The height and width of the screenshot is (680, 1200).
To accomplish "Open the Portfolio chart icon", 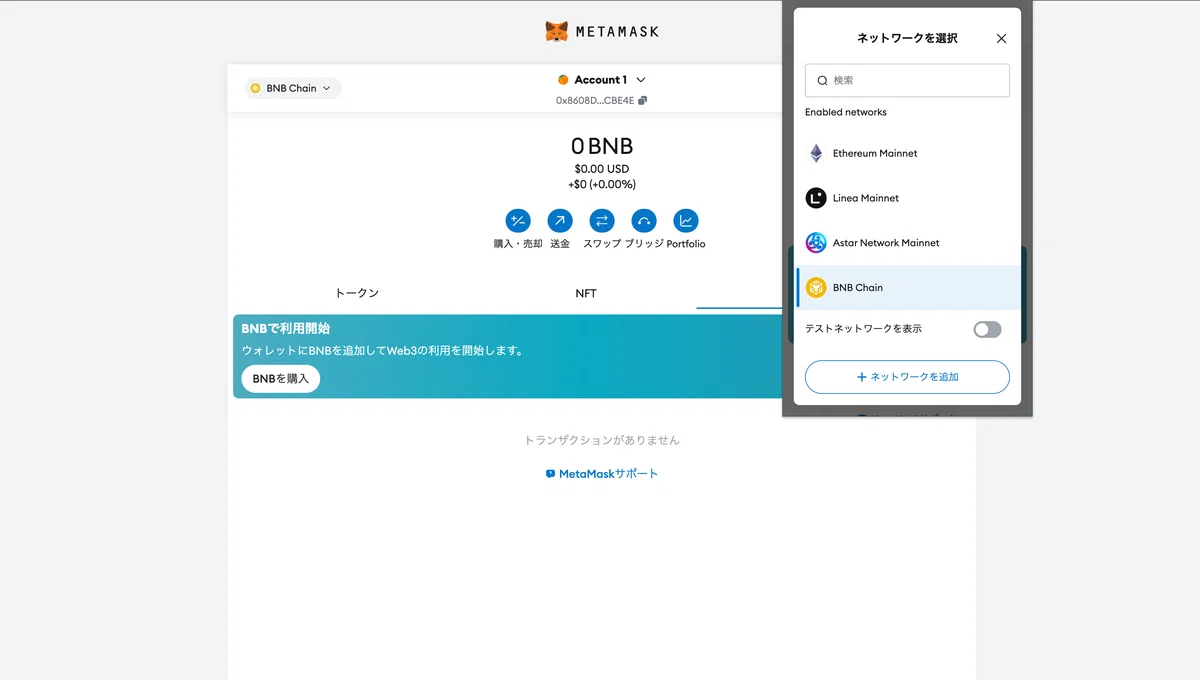I will coord(686,221).
